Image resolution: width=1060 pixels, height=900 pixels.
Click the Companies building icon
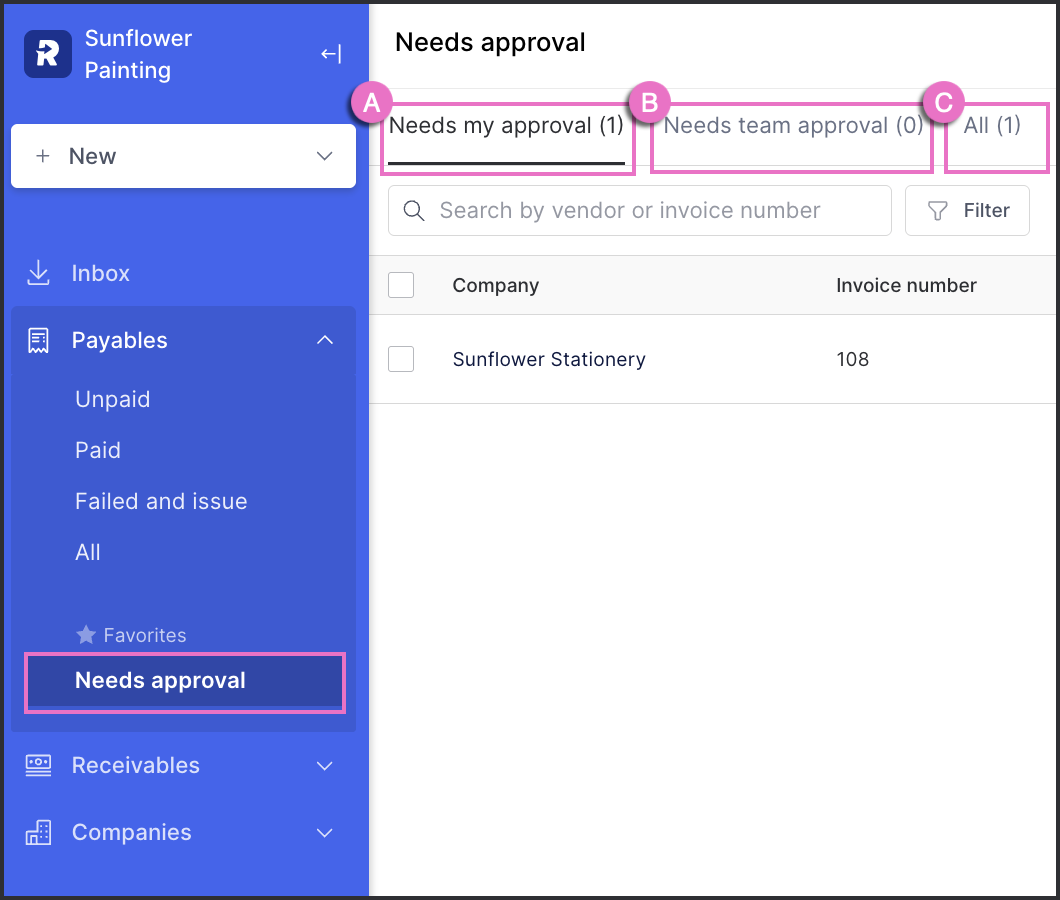point(39,832)
